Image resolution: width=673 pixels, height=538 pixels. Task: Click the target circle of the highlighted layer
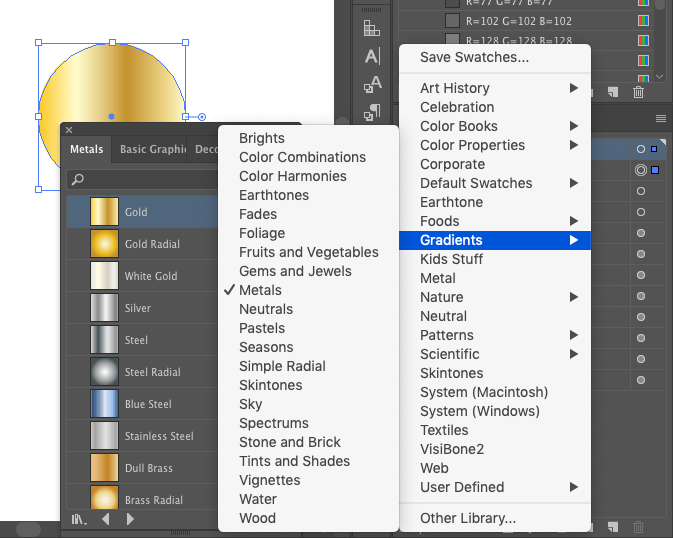[x=641, y=149]
